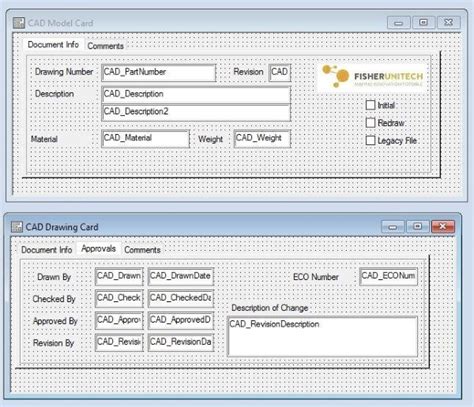474x407 pixels.
Task: Click the CAD_PartNumber field
Action: [159, 73]
